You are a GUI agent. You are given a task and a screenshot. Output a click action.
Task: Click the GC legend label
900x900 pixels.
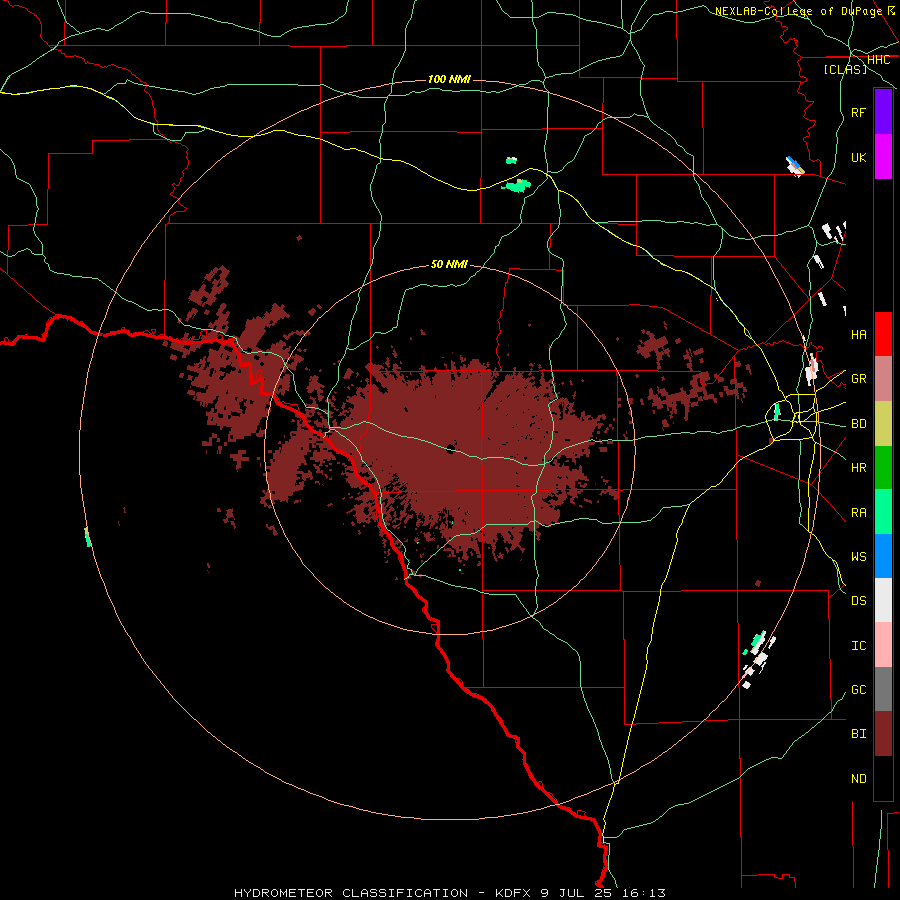point(858,689)
